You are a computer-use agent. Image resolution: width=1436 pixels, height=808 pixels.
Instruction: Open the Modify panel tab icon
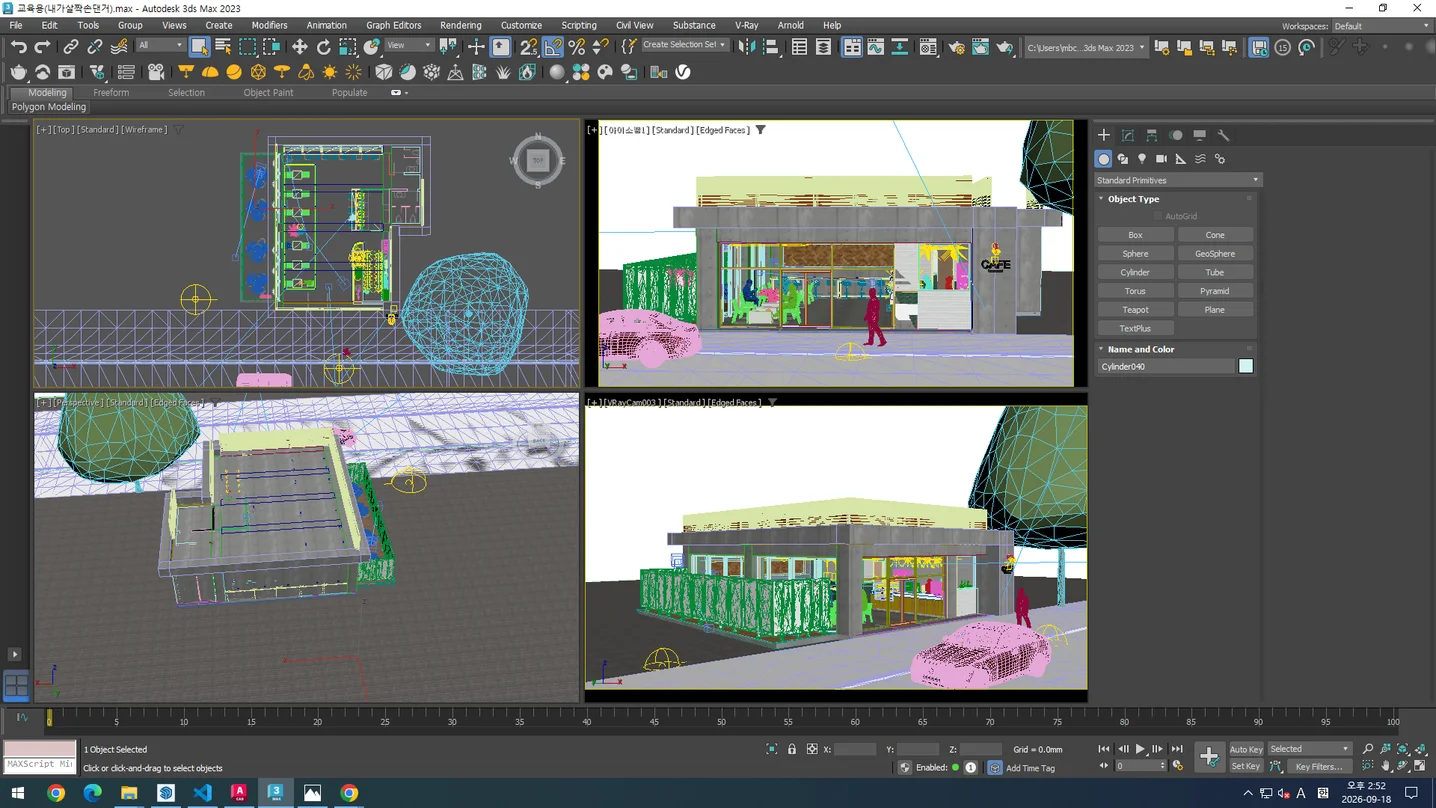coord(1128,135)
